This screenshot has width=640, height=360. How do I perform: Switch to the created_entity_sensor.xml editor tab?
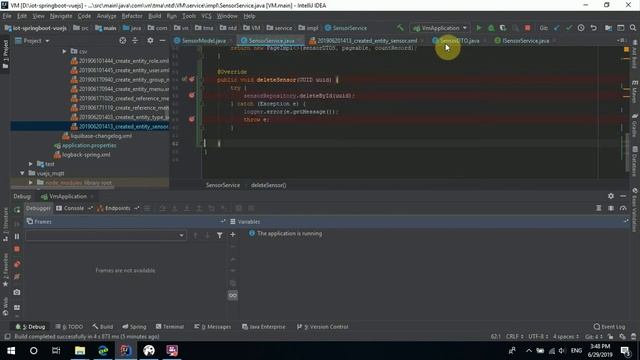tap(366, 40)
